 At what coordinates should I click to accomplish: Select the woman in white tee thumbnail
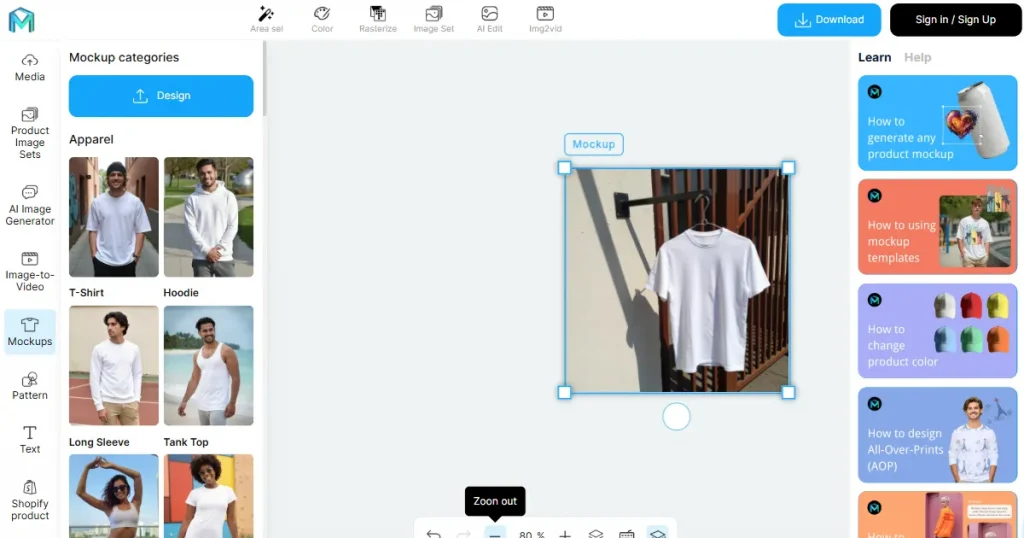208,496
